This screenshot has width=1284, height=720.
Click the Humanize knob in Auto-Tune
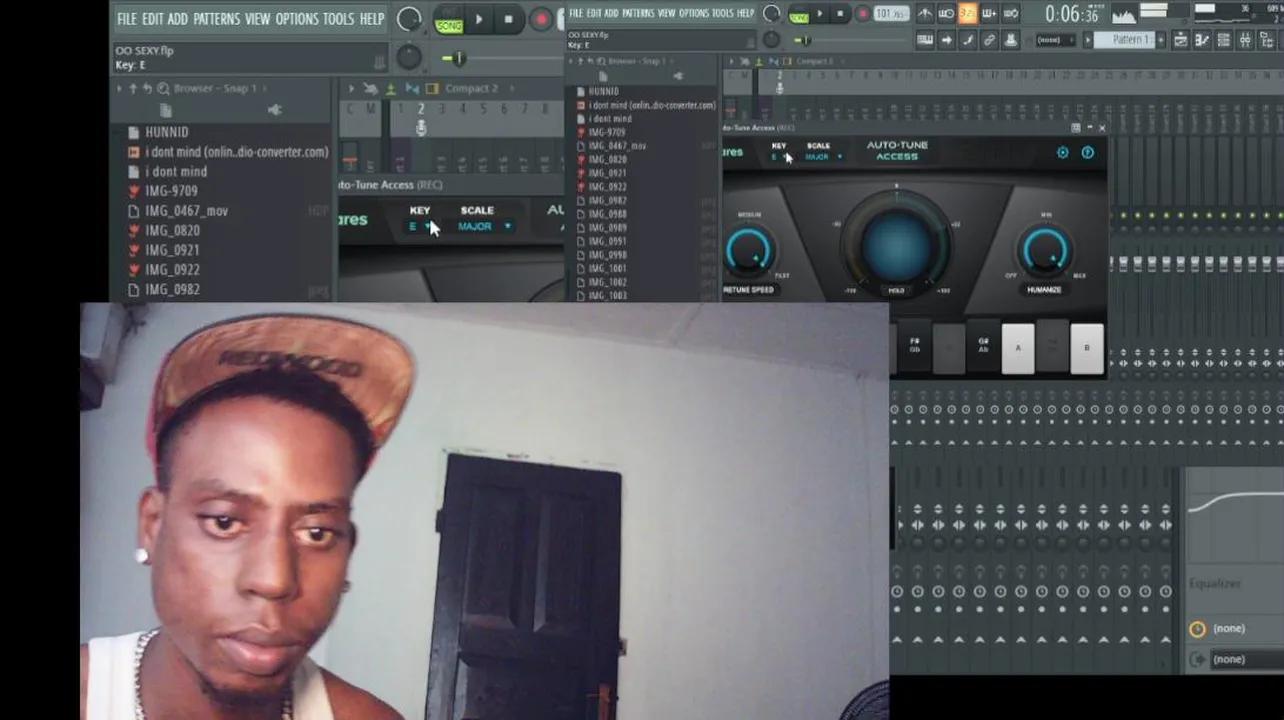click(1044, 250)
